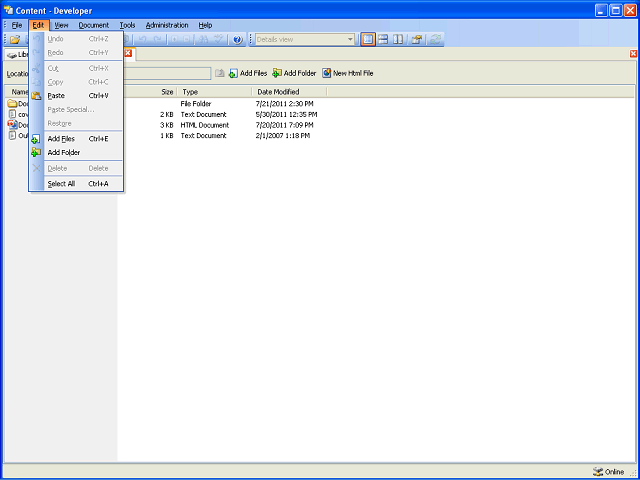Choose Add Files in Edit menu
This screenshot has height=480, width=640.
[76, 139]
